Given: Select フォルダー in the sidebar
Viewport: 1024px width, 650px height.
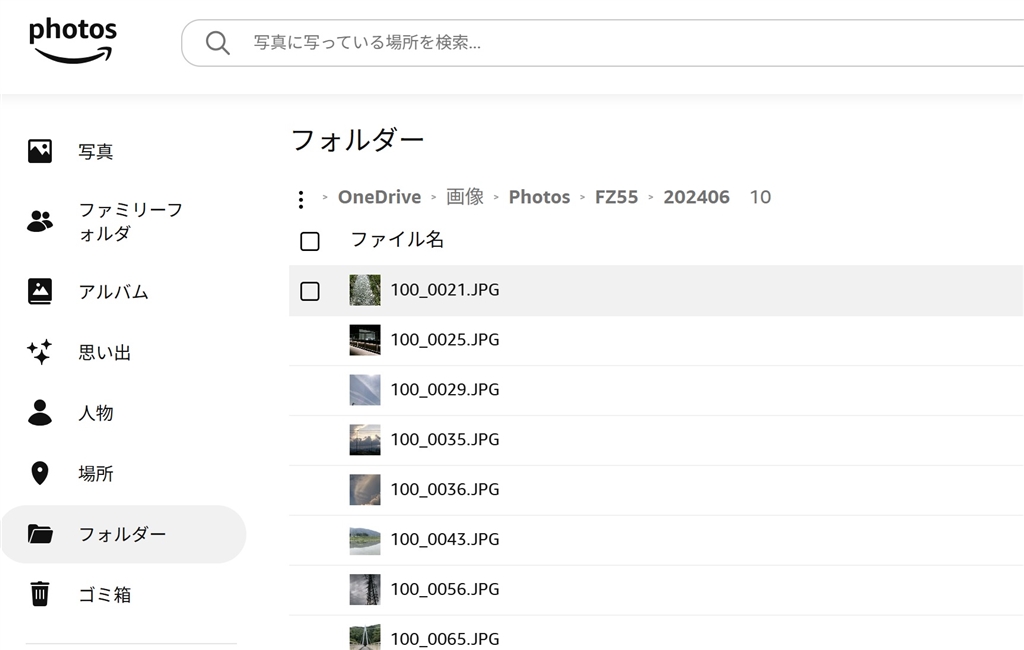Looking at the screenshot, I should click(x=123, y=534).
